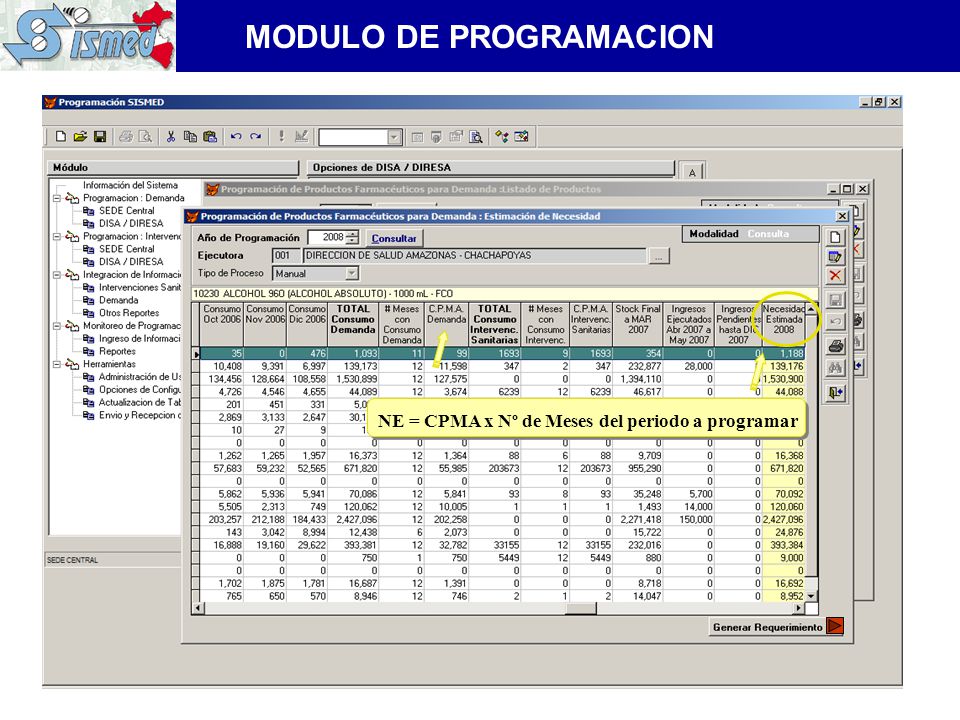
Task: Click red X delete icon in side panel
Action: point(835,276)
